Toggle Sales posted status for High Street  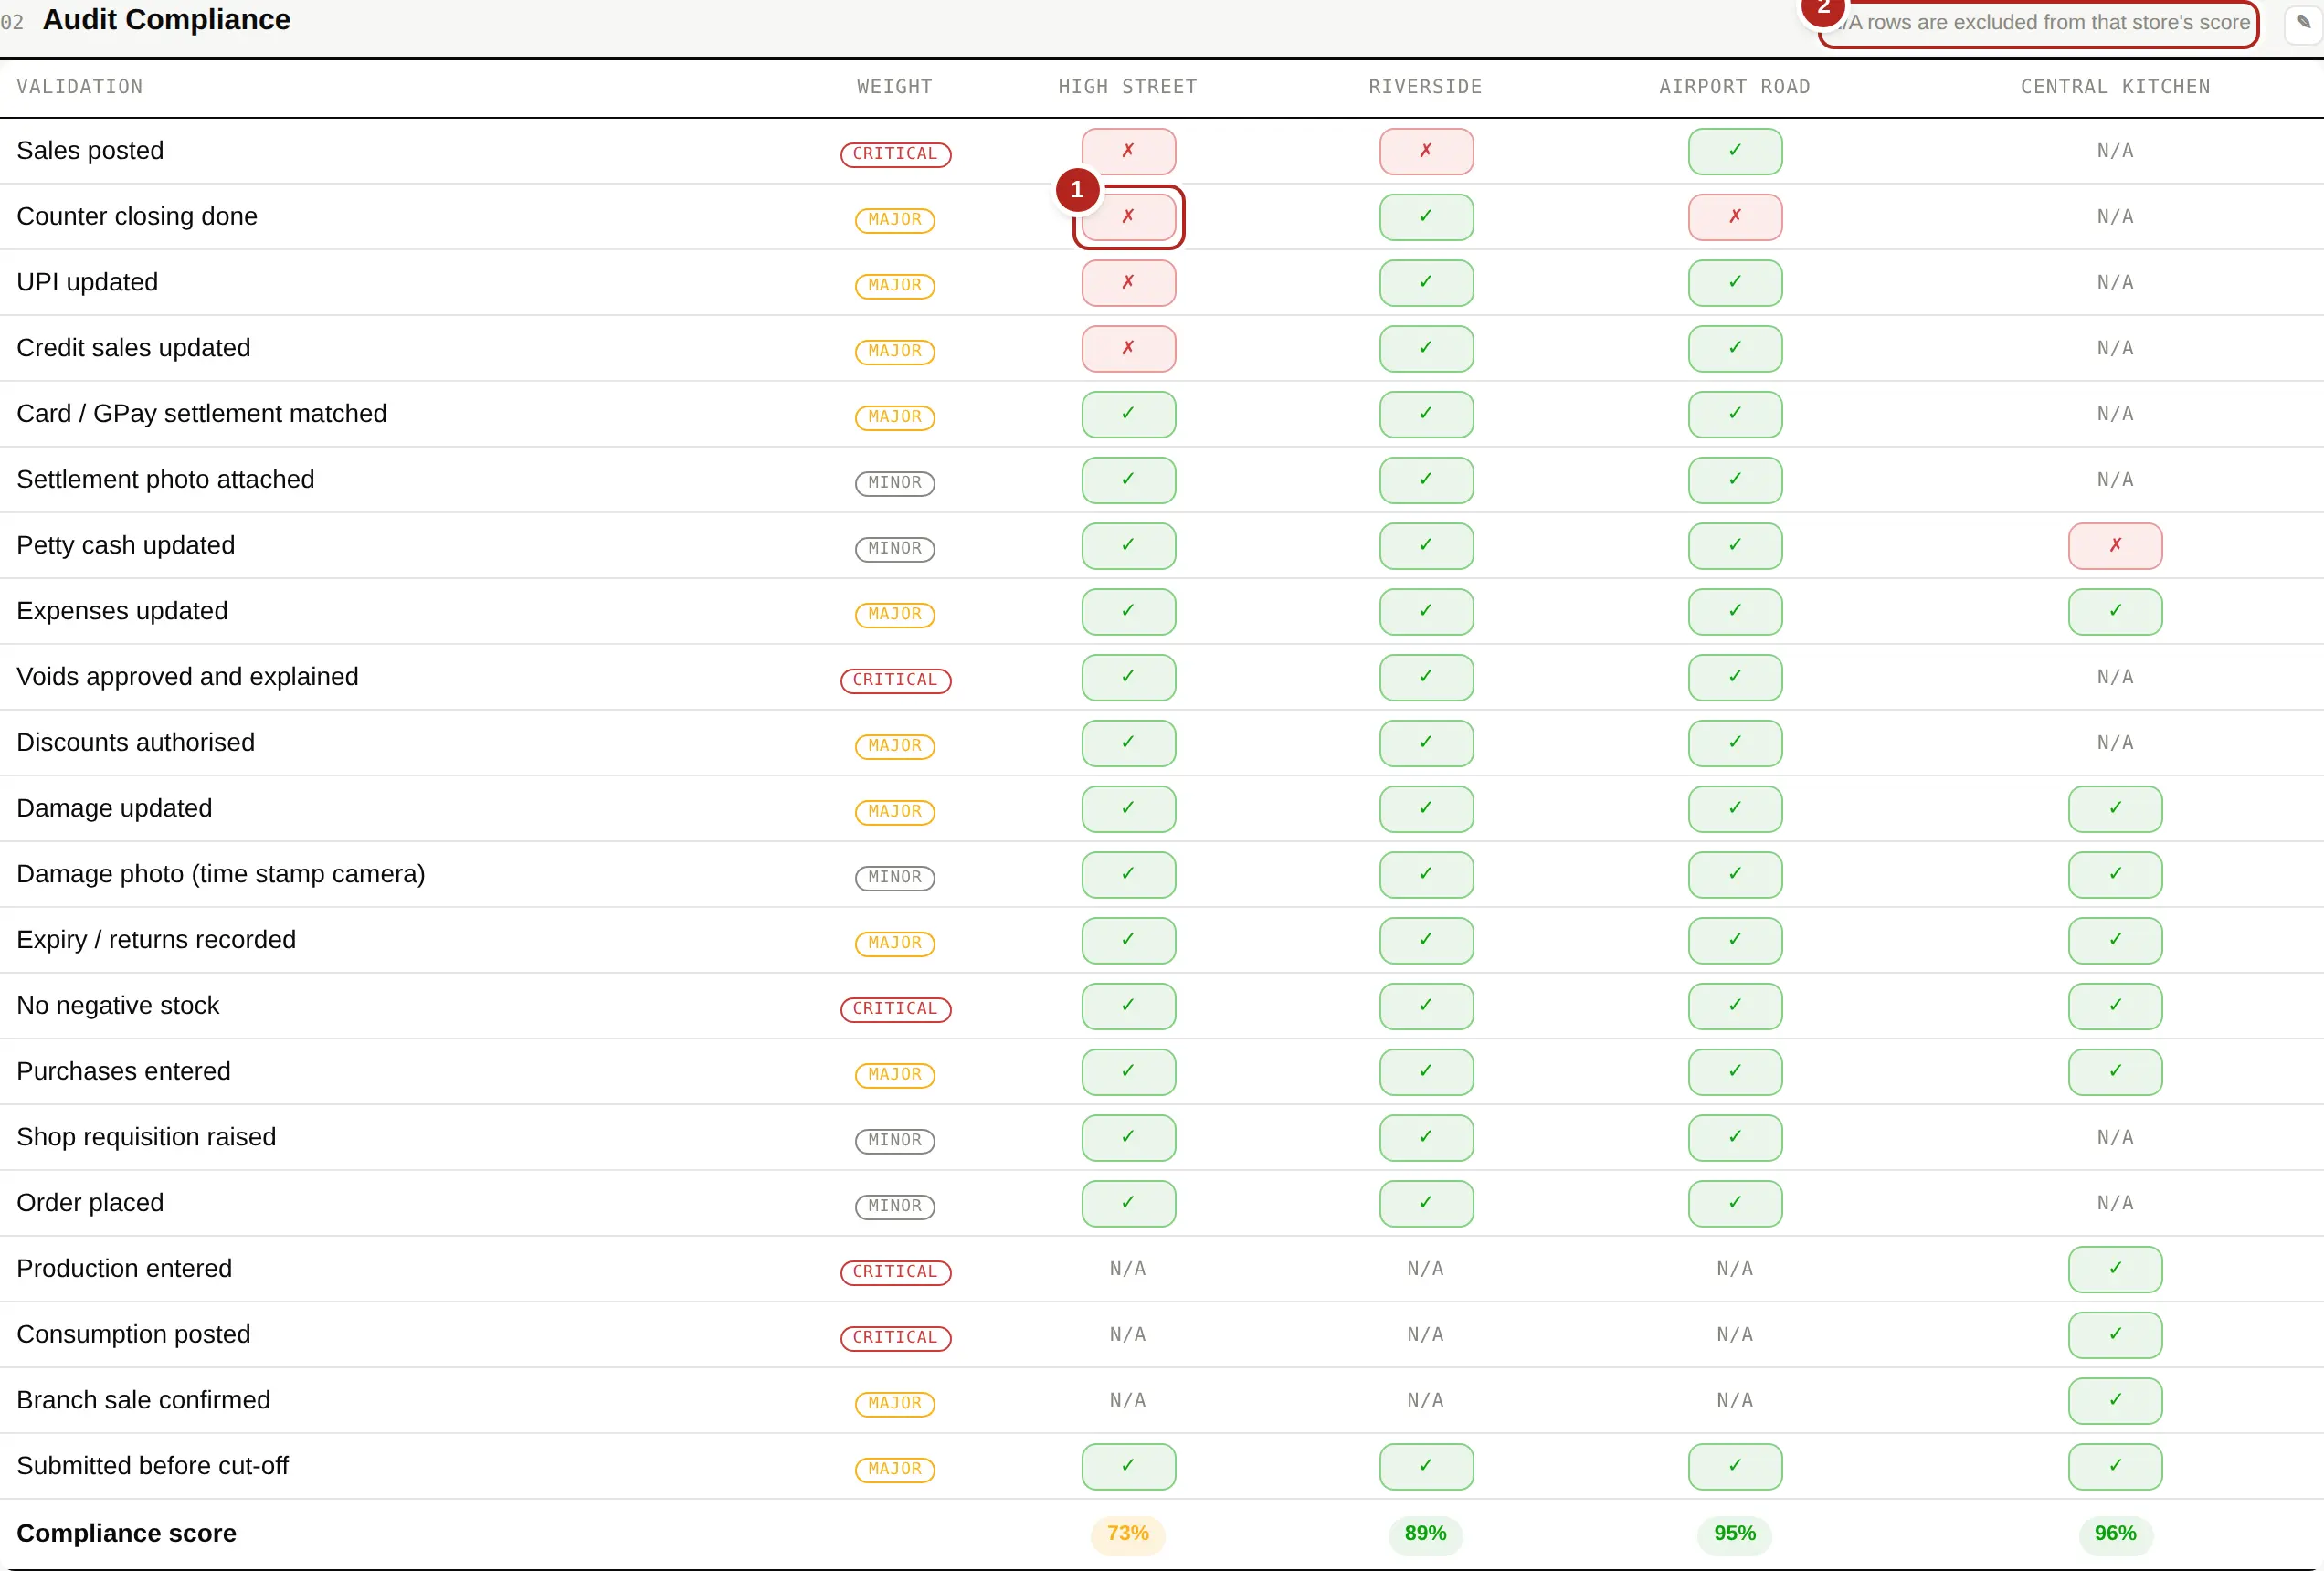(1128, 151)
